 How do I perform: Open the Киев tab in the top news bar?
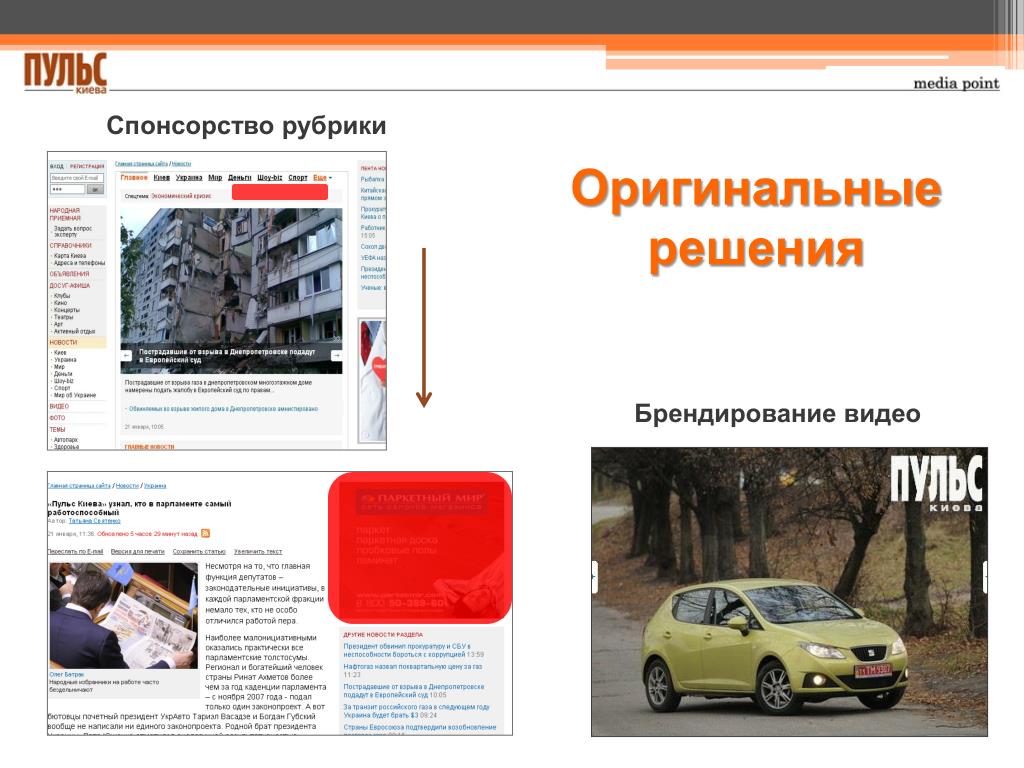[x=161, y=178]
